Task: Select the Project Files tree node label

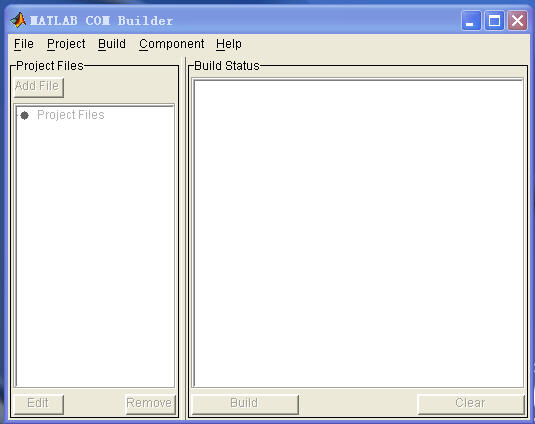Action: (x=71, y=115)
